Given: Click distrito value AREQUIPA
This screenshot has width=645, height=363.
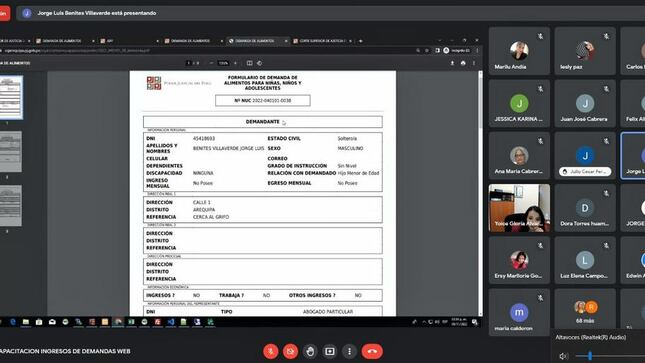Looking at the screenshot, I should pyautogui.click(x=204, y=209).
